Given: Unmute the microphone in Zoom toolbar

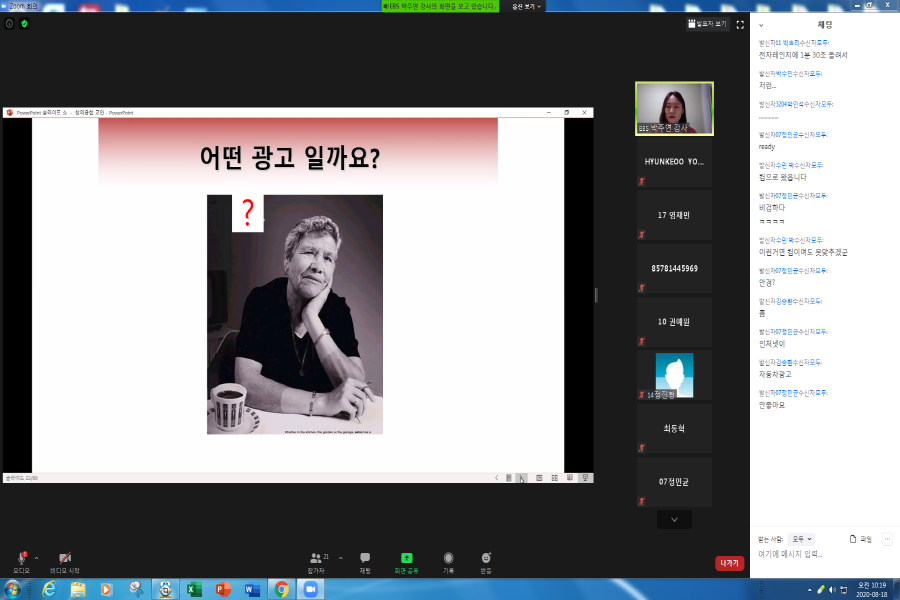Looking at the screenshot, I should pyautogui.click(x=21, y=558).
